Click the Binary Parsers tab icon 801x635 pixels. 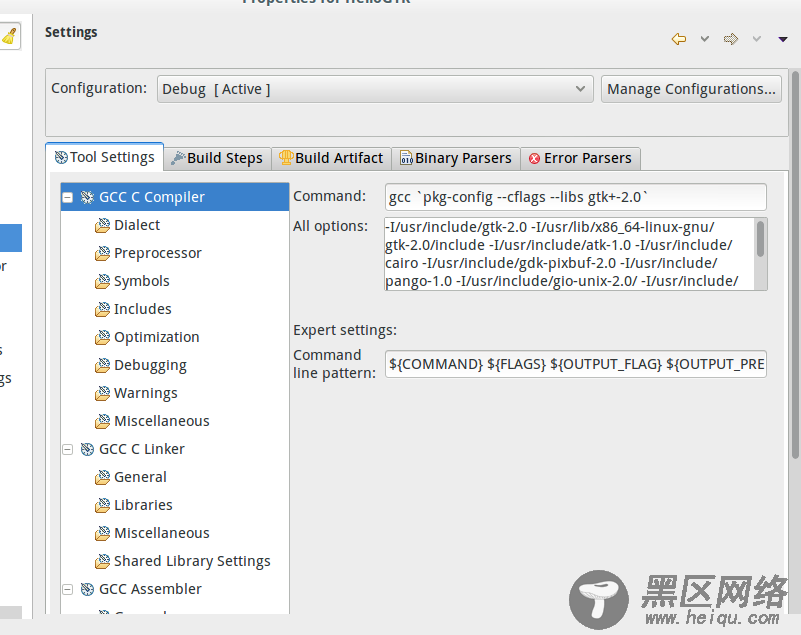coord(406,158)
